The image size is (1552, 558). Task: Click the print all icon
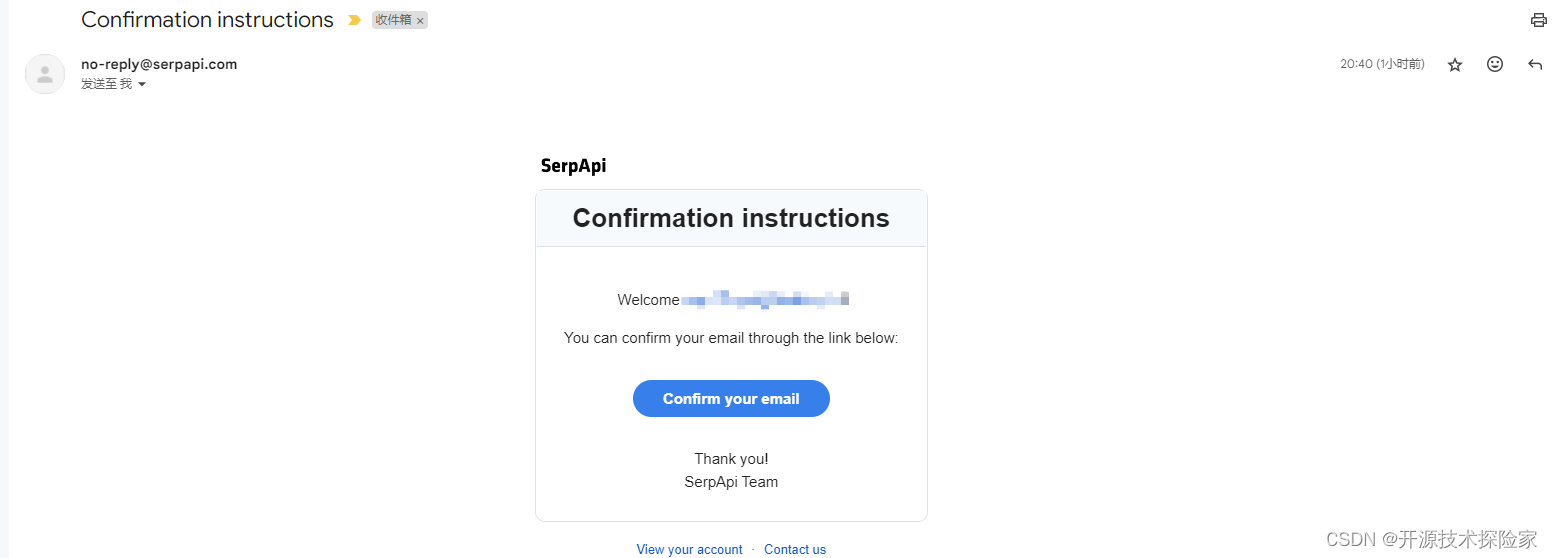[1538, 20]
